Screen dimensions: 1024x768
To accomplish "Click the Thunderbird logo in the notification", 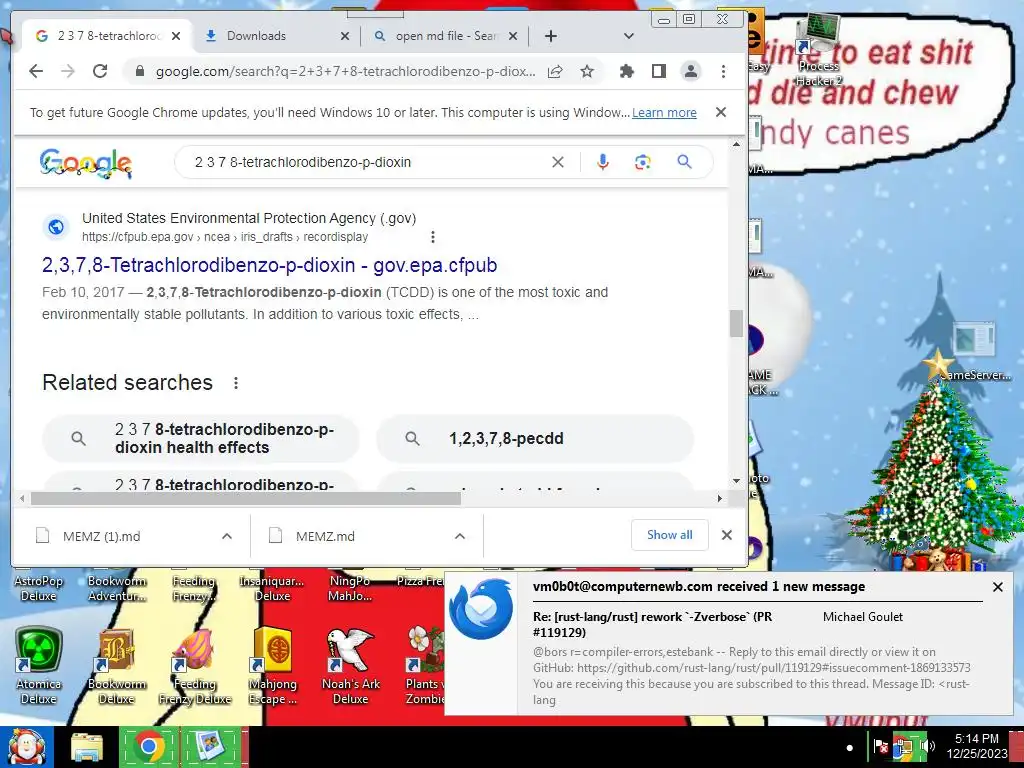I will point(481,609).
